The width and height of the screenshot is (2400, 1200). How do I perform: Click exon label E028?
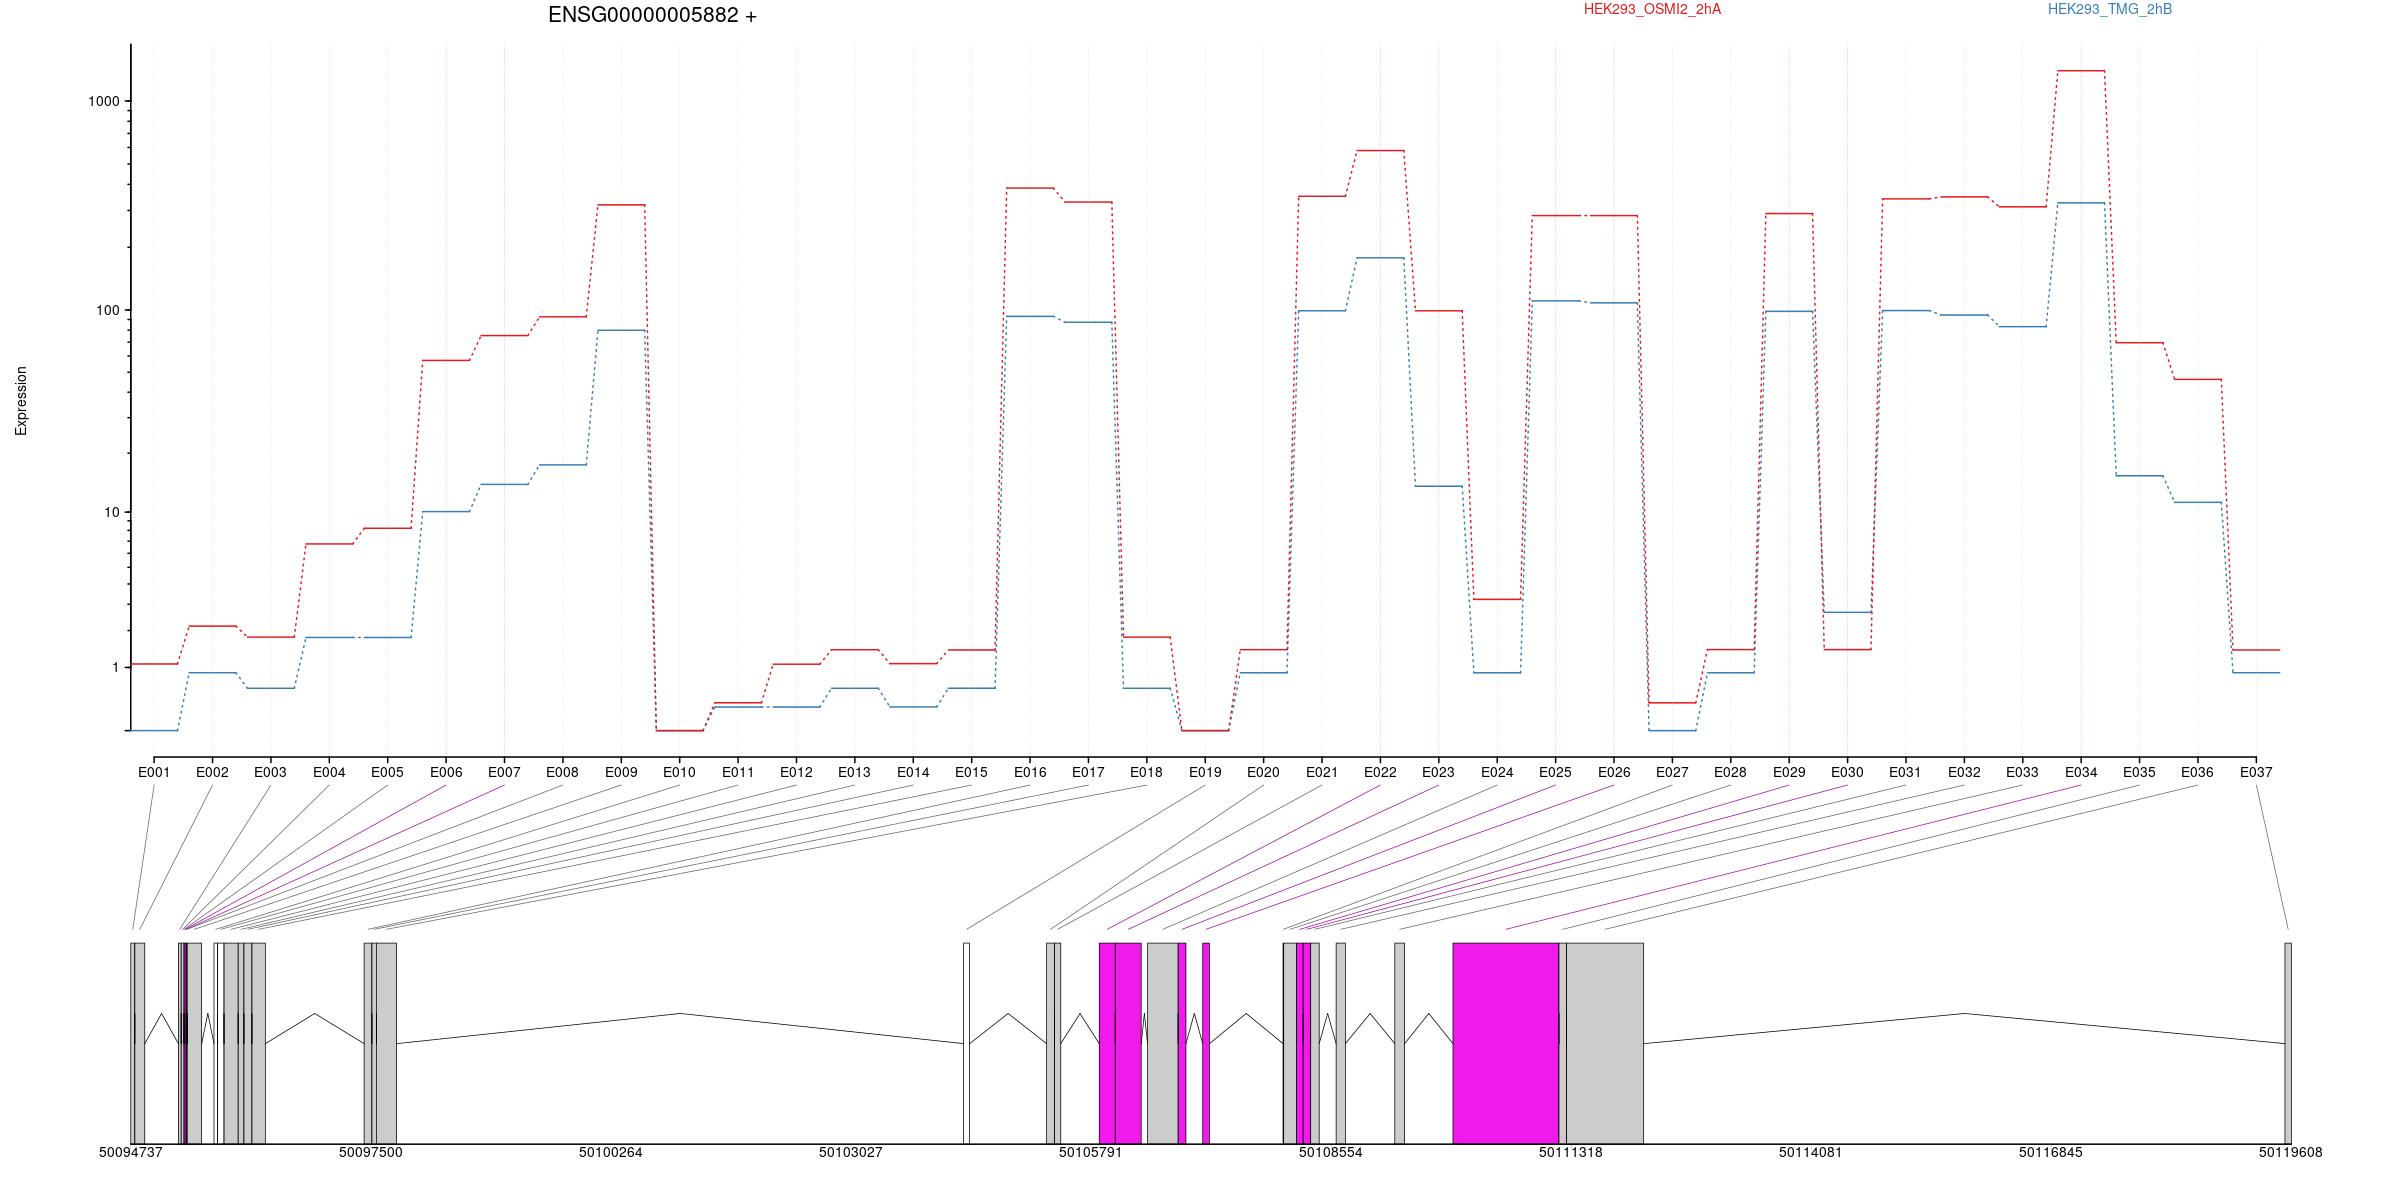tap(1730, 772)
